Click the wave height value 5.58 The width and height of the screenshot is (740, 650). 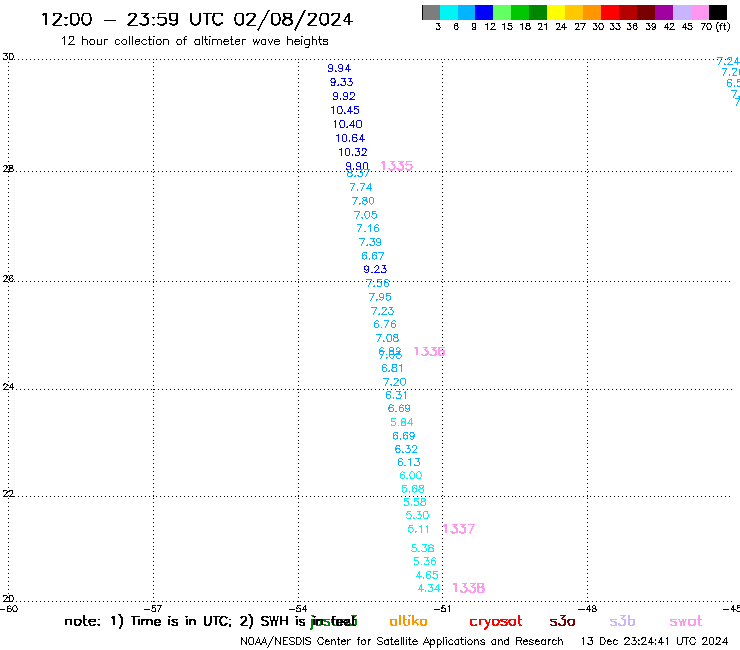click(x=415, y=502)
